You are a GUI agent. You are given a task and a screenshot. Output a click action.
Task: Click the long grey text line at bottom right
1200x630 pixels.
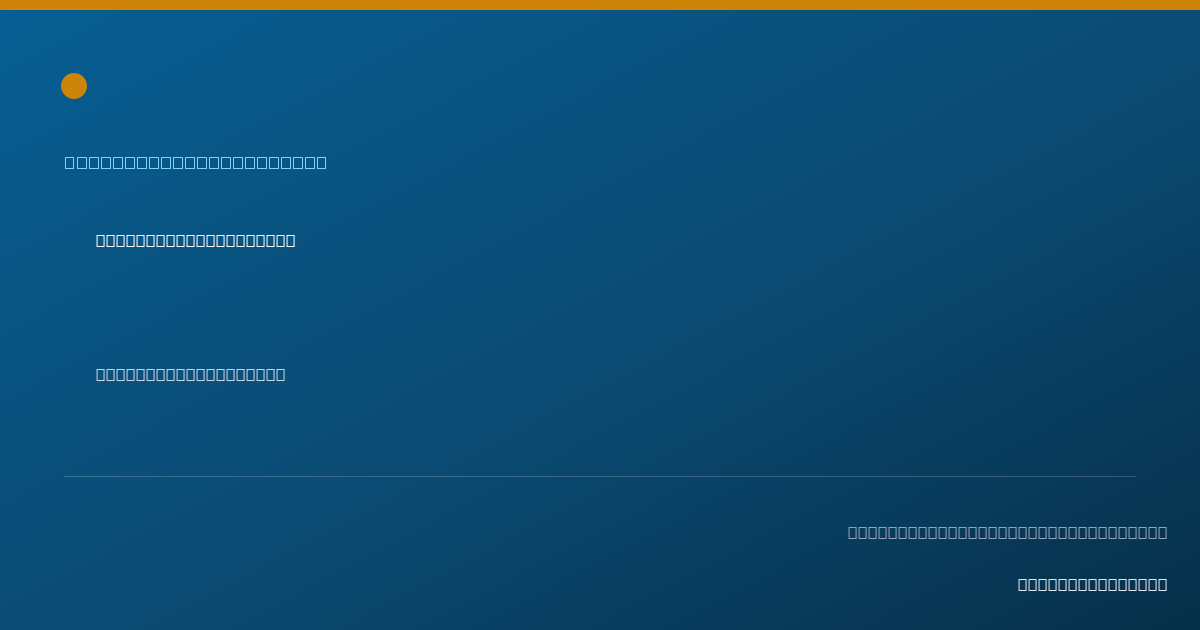click(x=1007, y=532)
